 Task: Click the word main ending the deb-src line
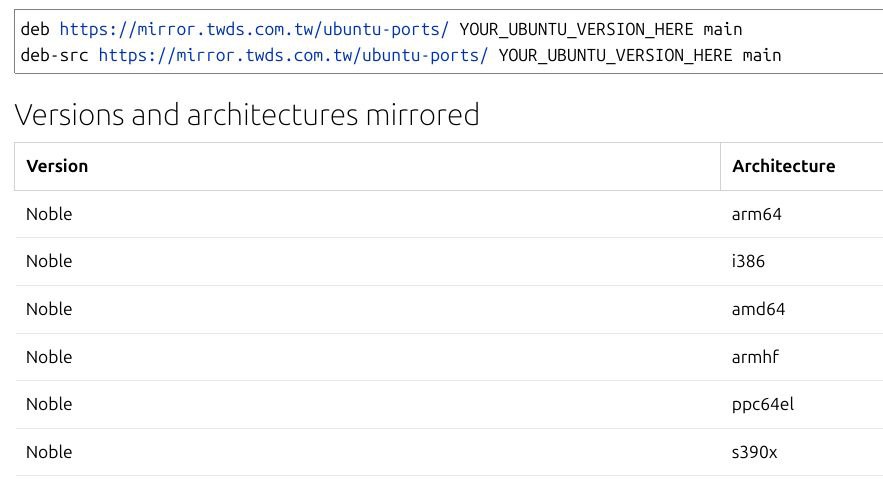pos(762,55)
